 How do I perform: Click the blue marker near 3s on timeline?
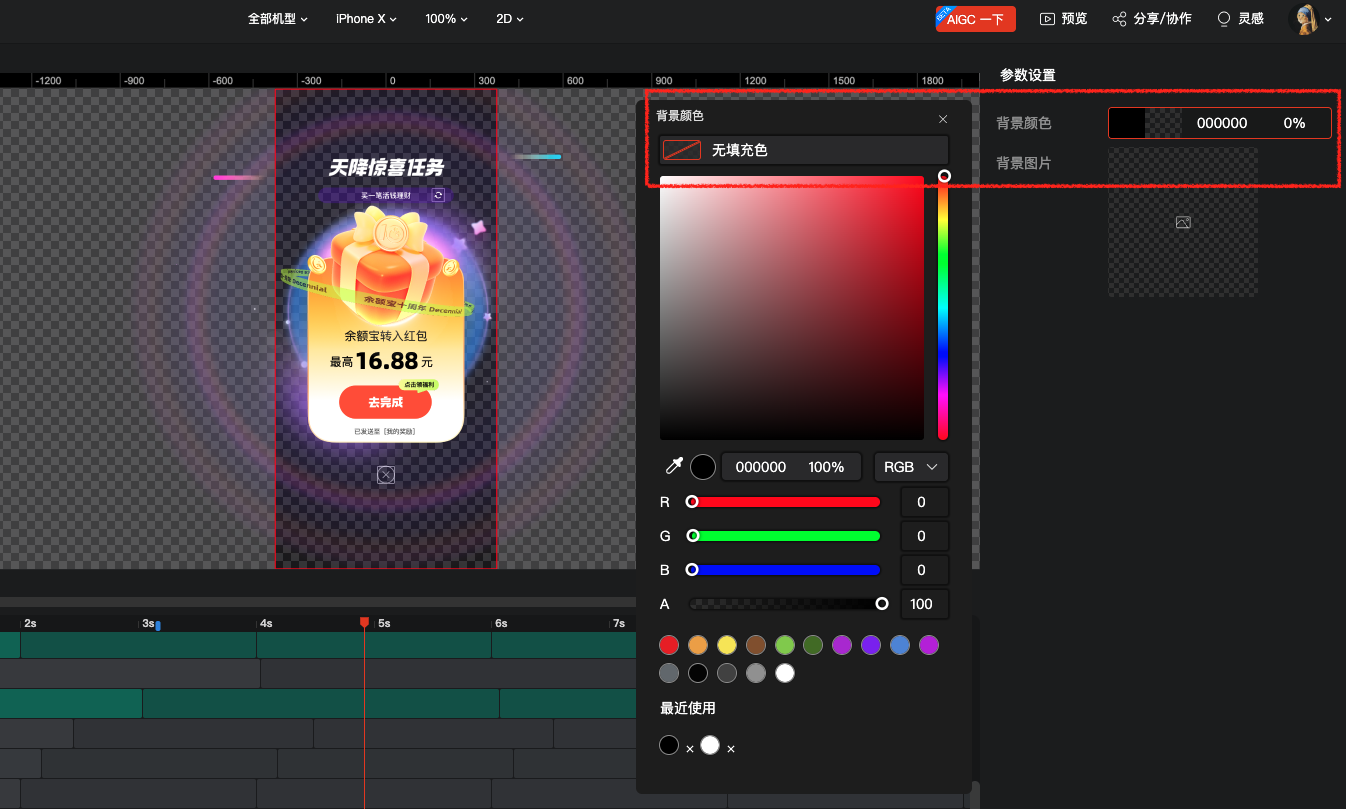tap(158, 626)
